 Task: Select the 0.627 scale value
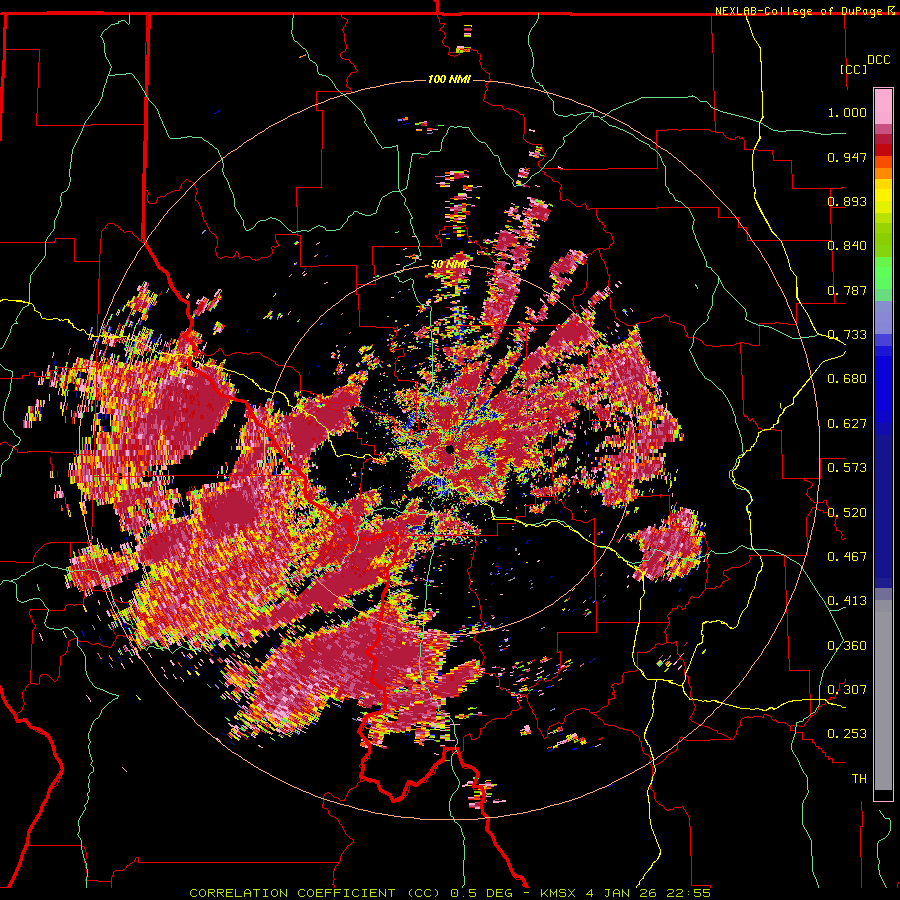point(847,424)
